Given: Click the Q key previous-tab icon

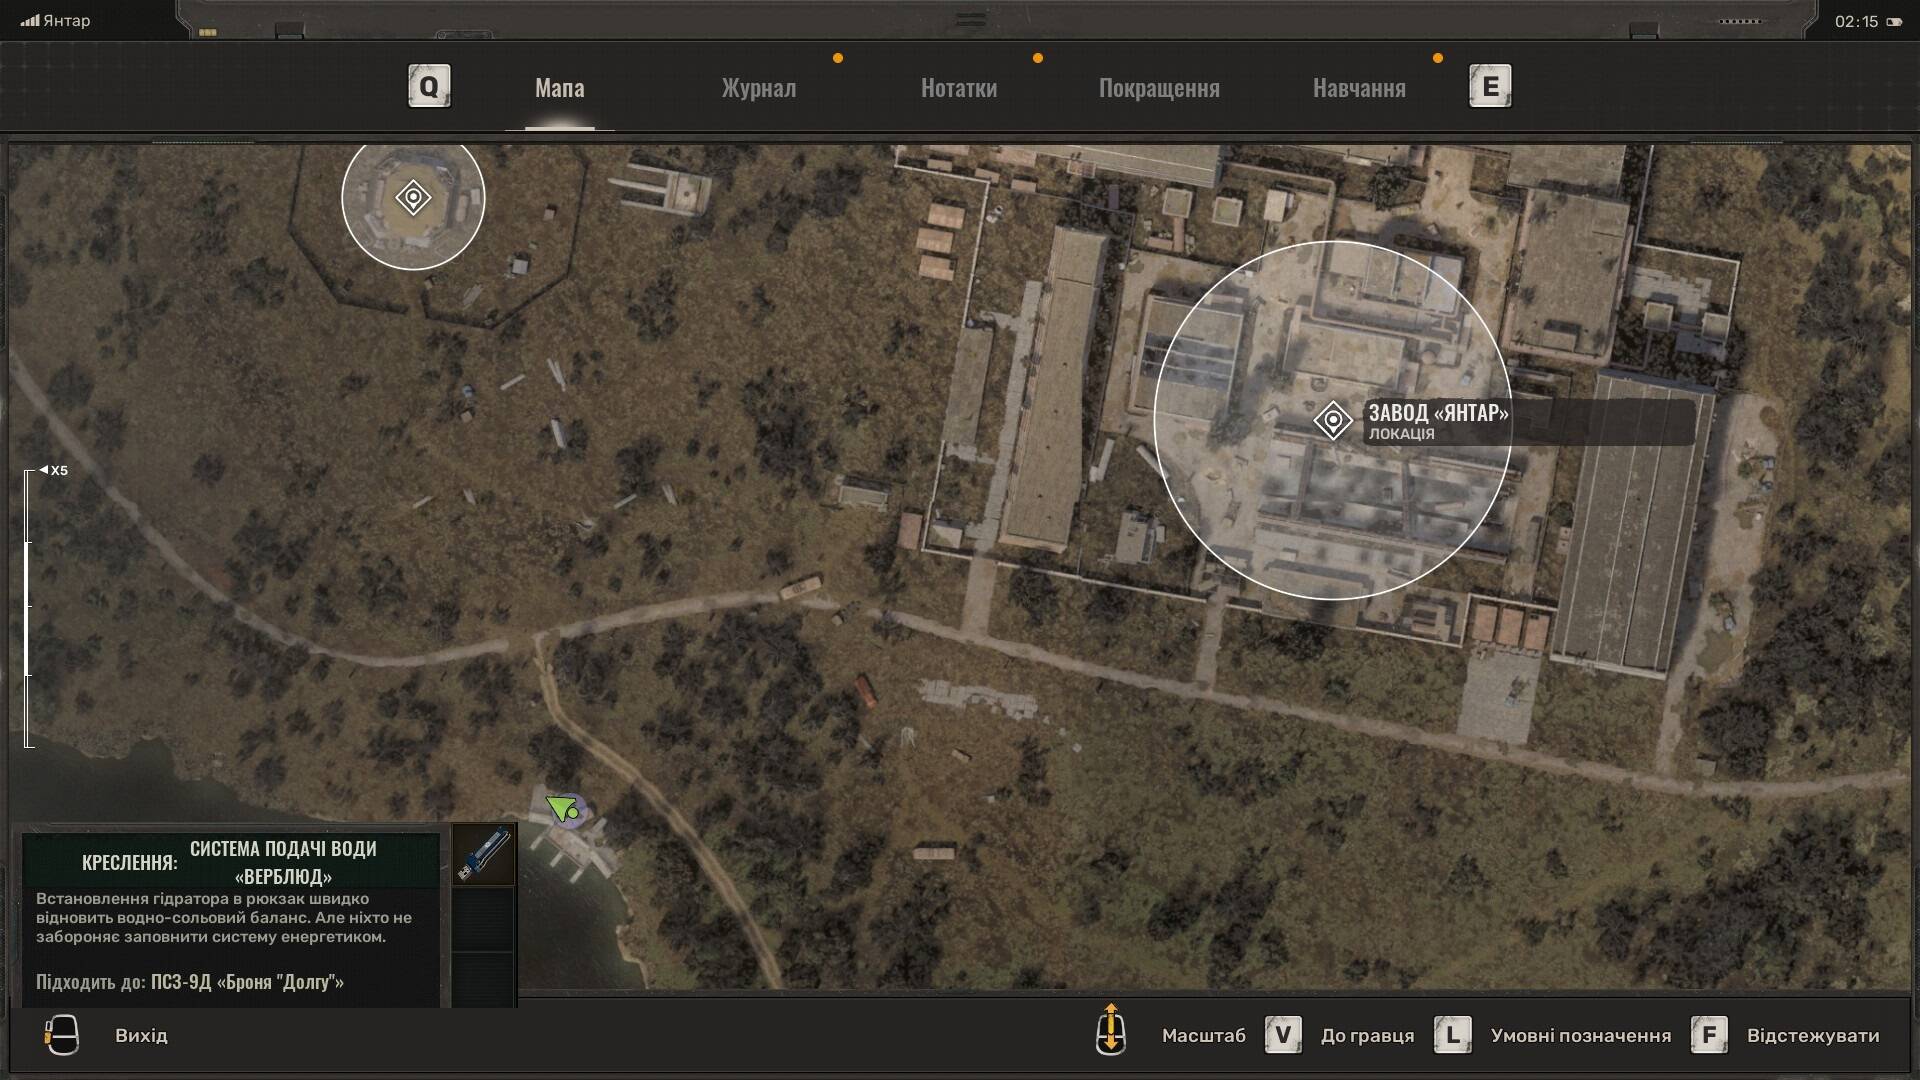Looking at the screenshot, I should 429,87.
